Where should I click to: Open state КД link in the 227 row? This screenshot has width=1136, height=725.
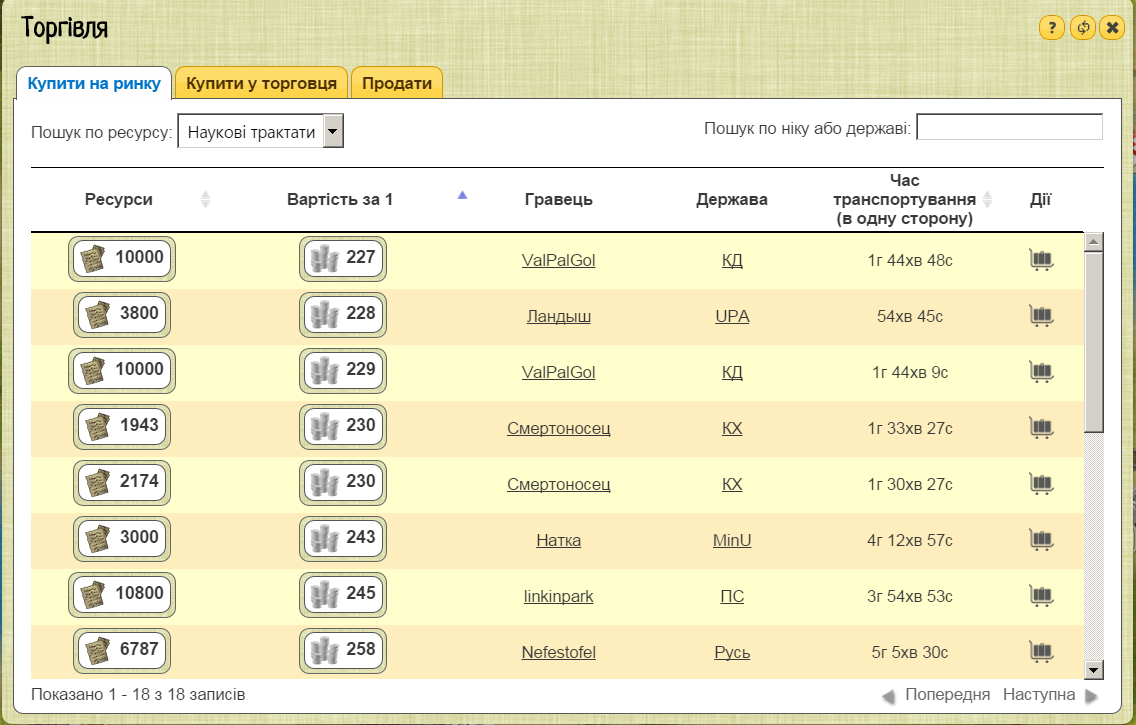[x=732, y=260]
